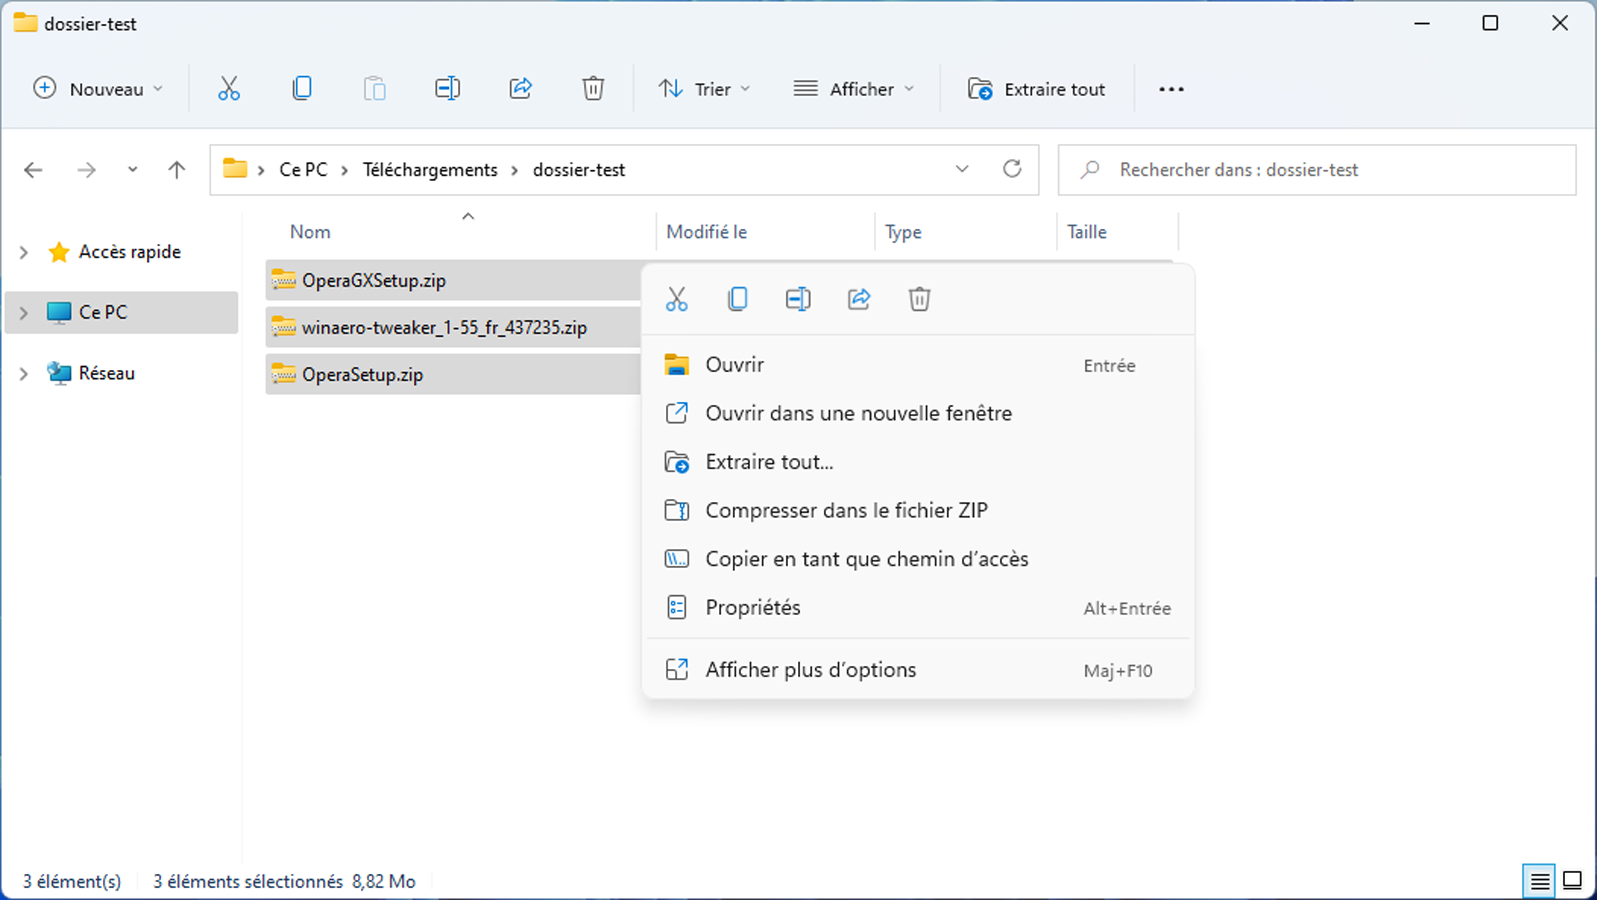Click the Extraire tout toolbar button
The image size is (1597, 900).
[1037, 89]
